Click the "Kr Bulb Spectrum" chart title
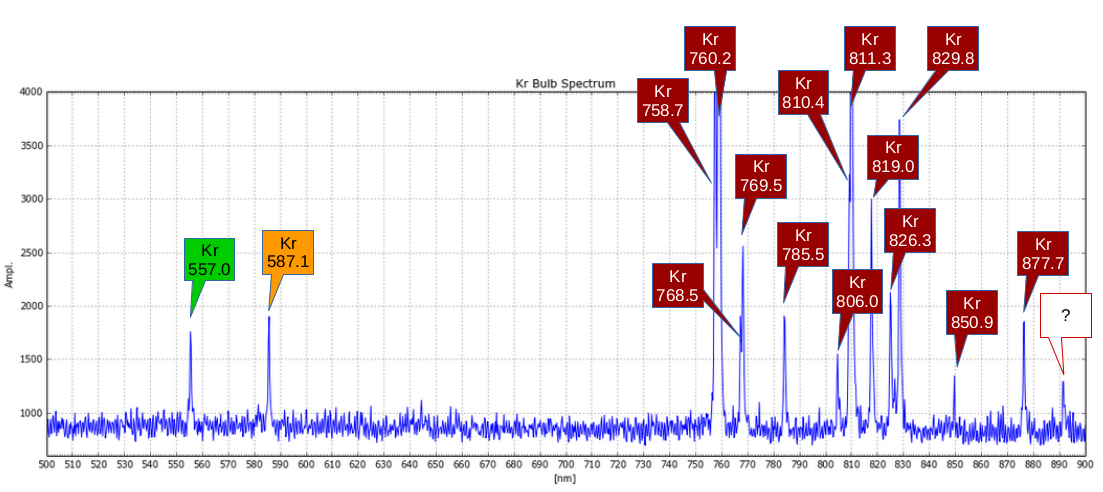 (x=565, y=83)
